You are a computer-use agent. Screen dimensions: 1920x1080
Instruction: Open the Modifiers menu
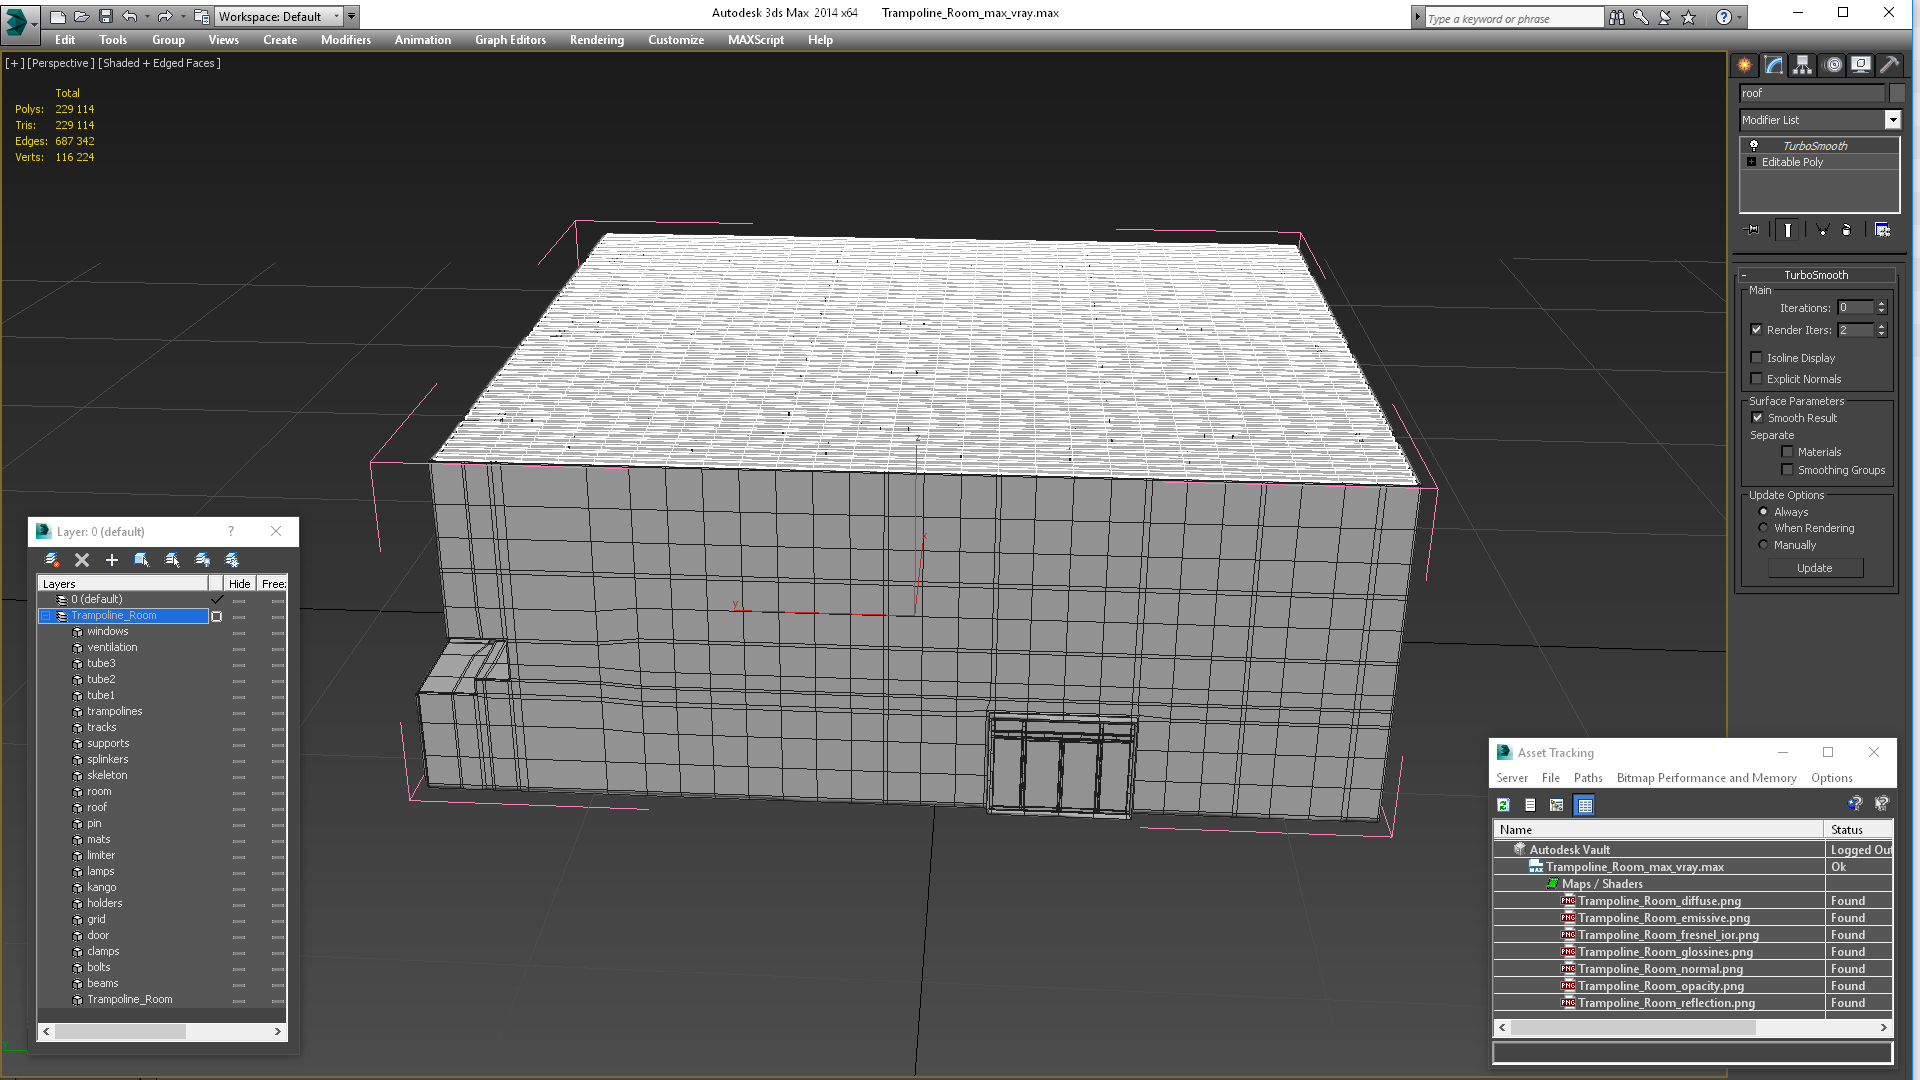tap(346, 40)
